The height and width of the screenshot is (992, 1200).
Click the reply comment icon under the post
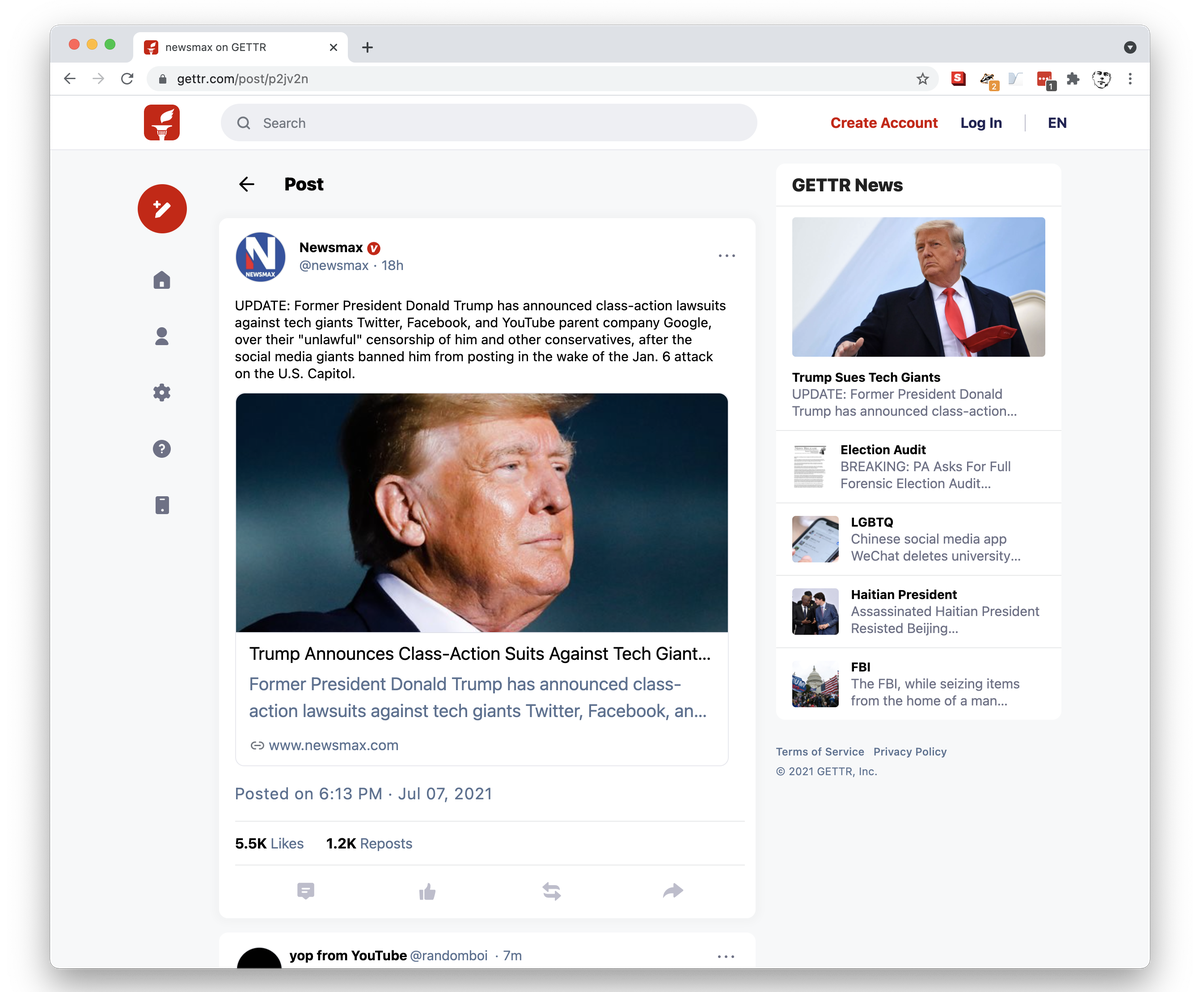(306, 891)
